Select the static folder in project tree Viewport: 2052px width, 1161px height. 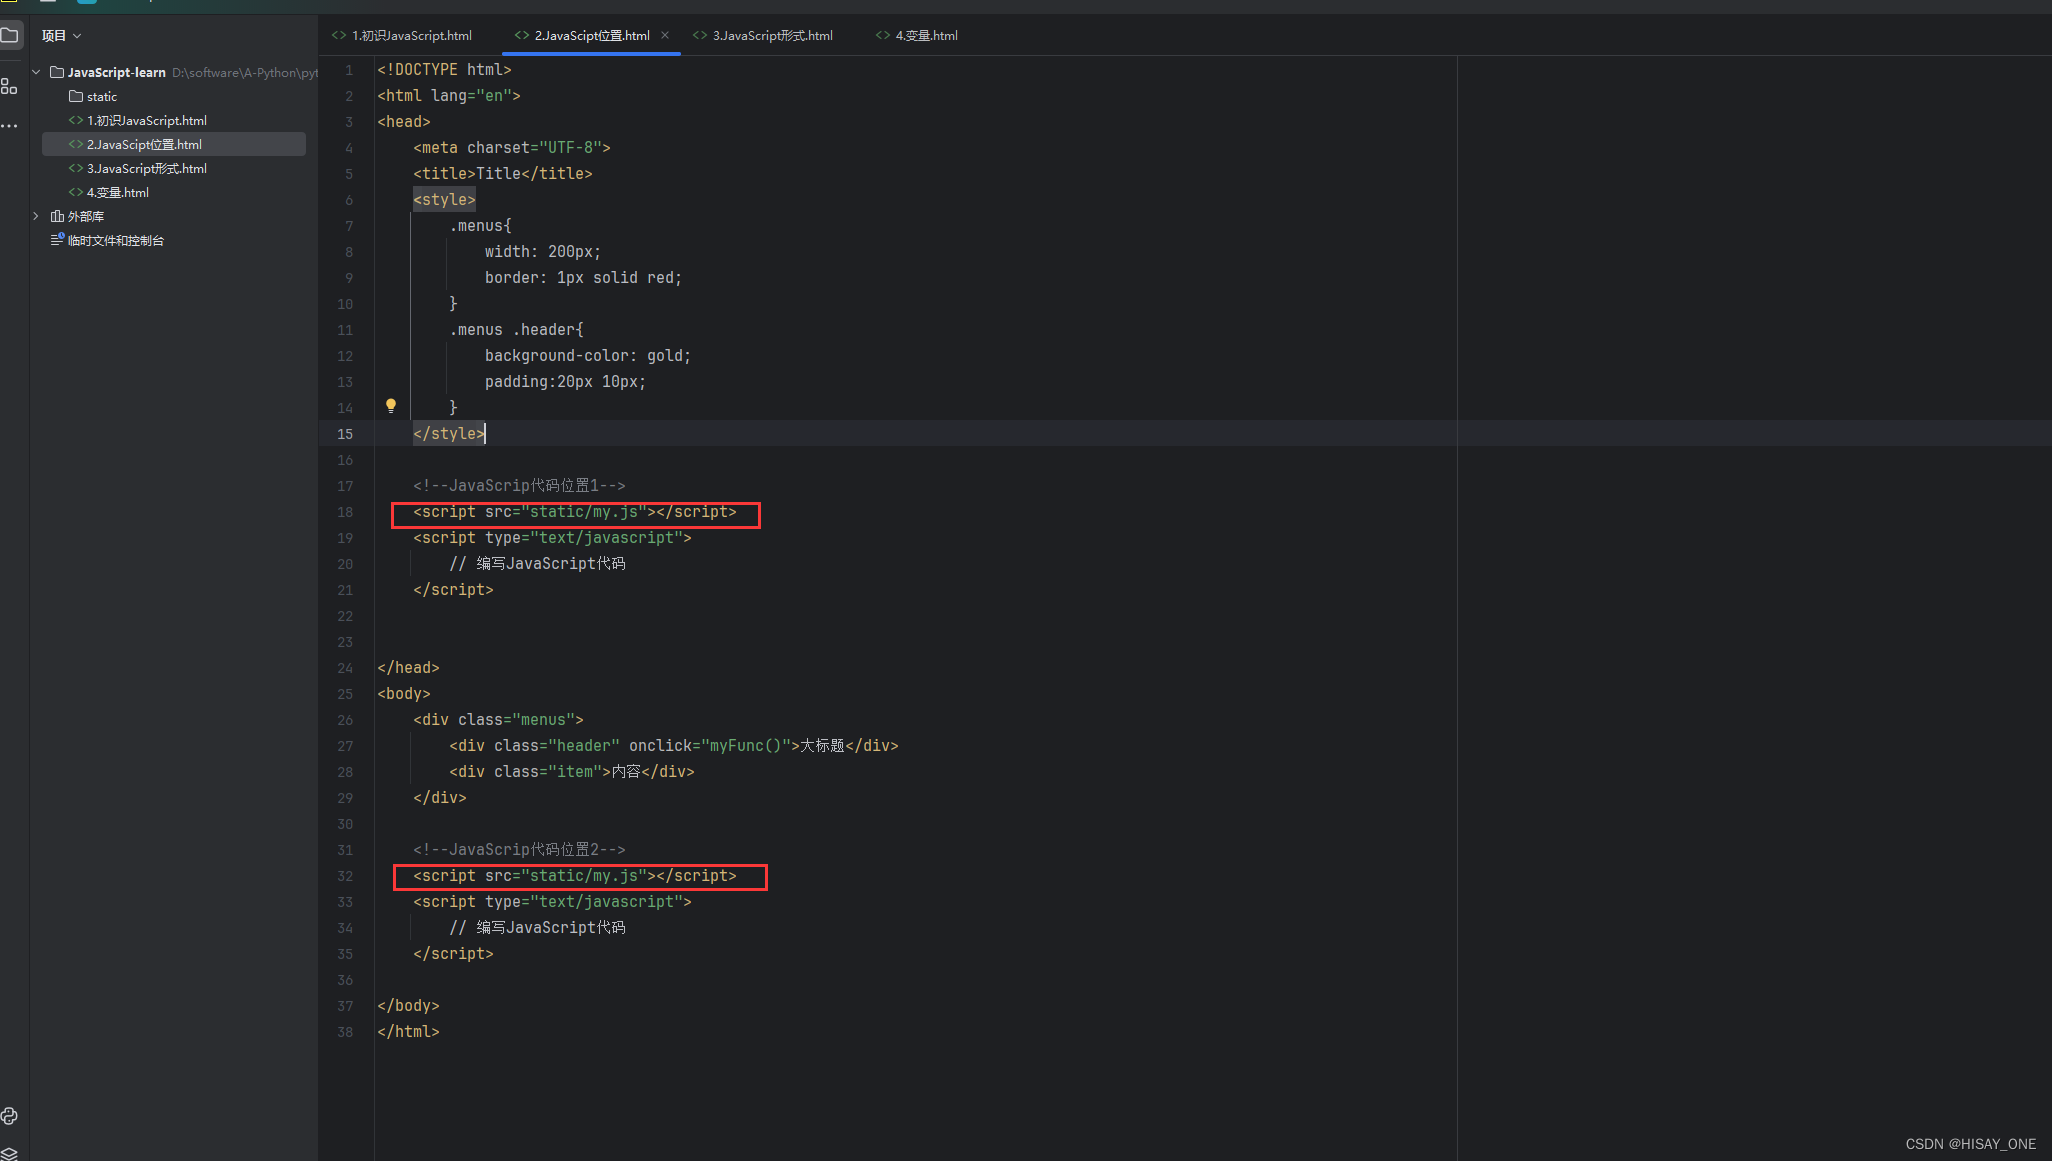(93, 96)
